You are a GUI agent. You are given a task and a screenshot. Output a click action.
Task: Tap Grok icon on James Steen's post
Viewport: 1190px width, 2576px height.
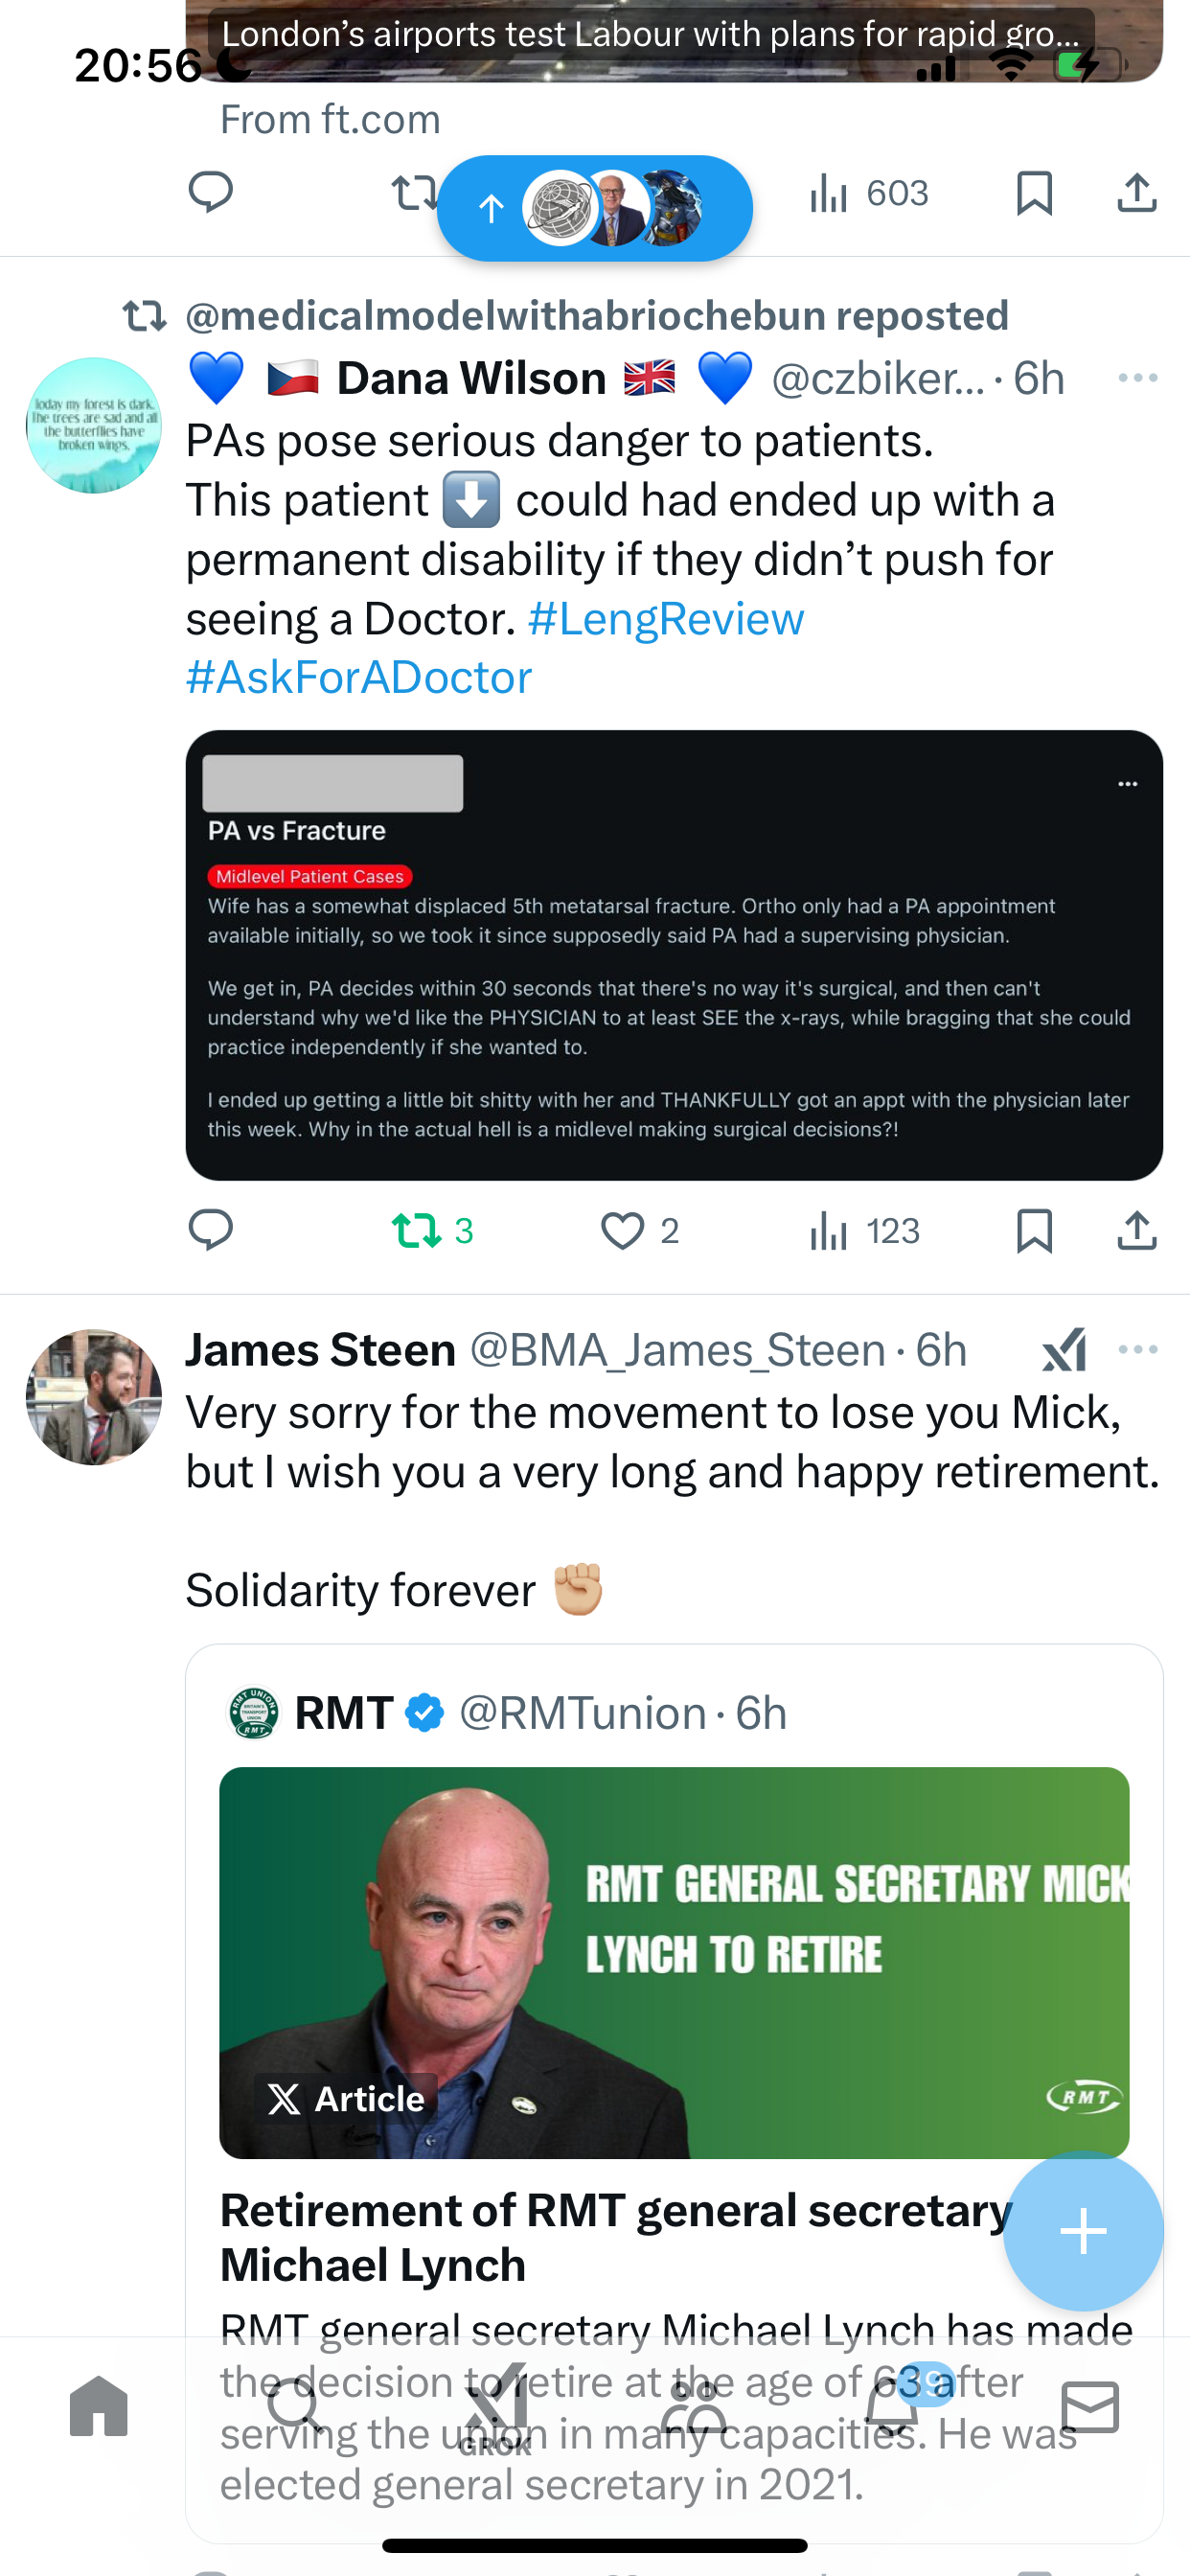click(1064, 1350)
